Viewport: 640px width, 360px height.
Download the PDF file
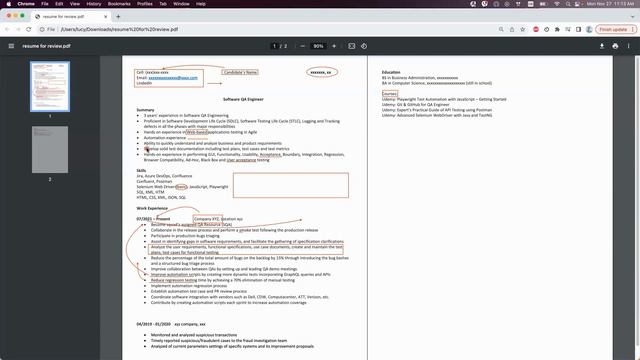(x=602, y=46)
